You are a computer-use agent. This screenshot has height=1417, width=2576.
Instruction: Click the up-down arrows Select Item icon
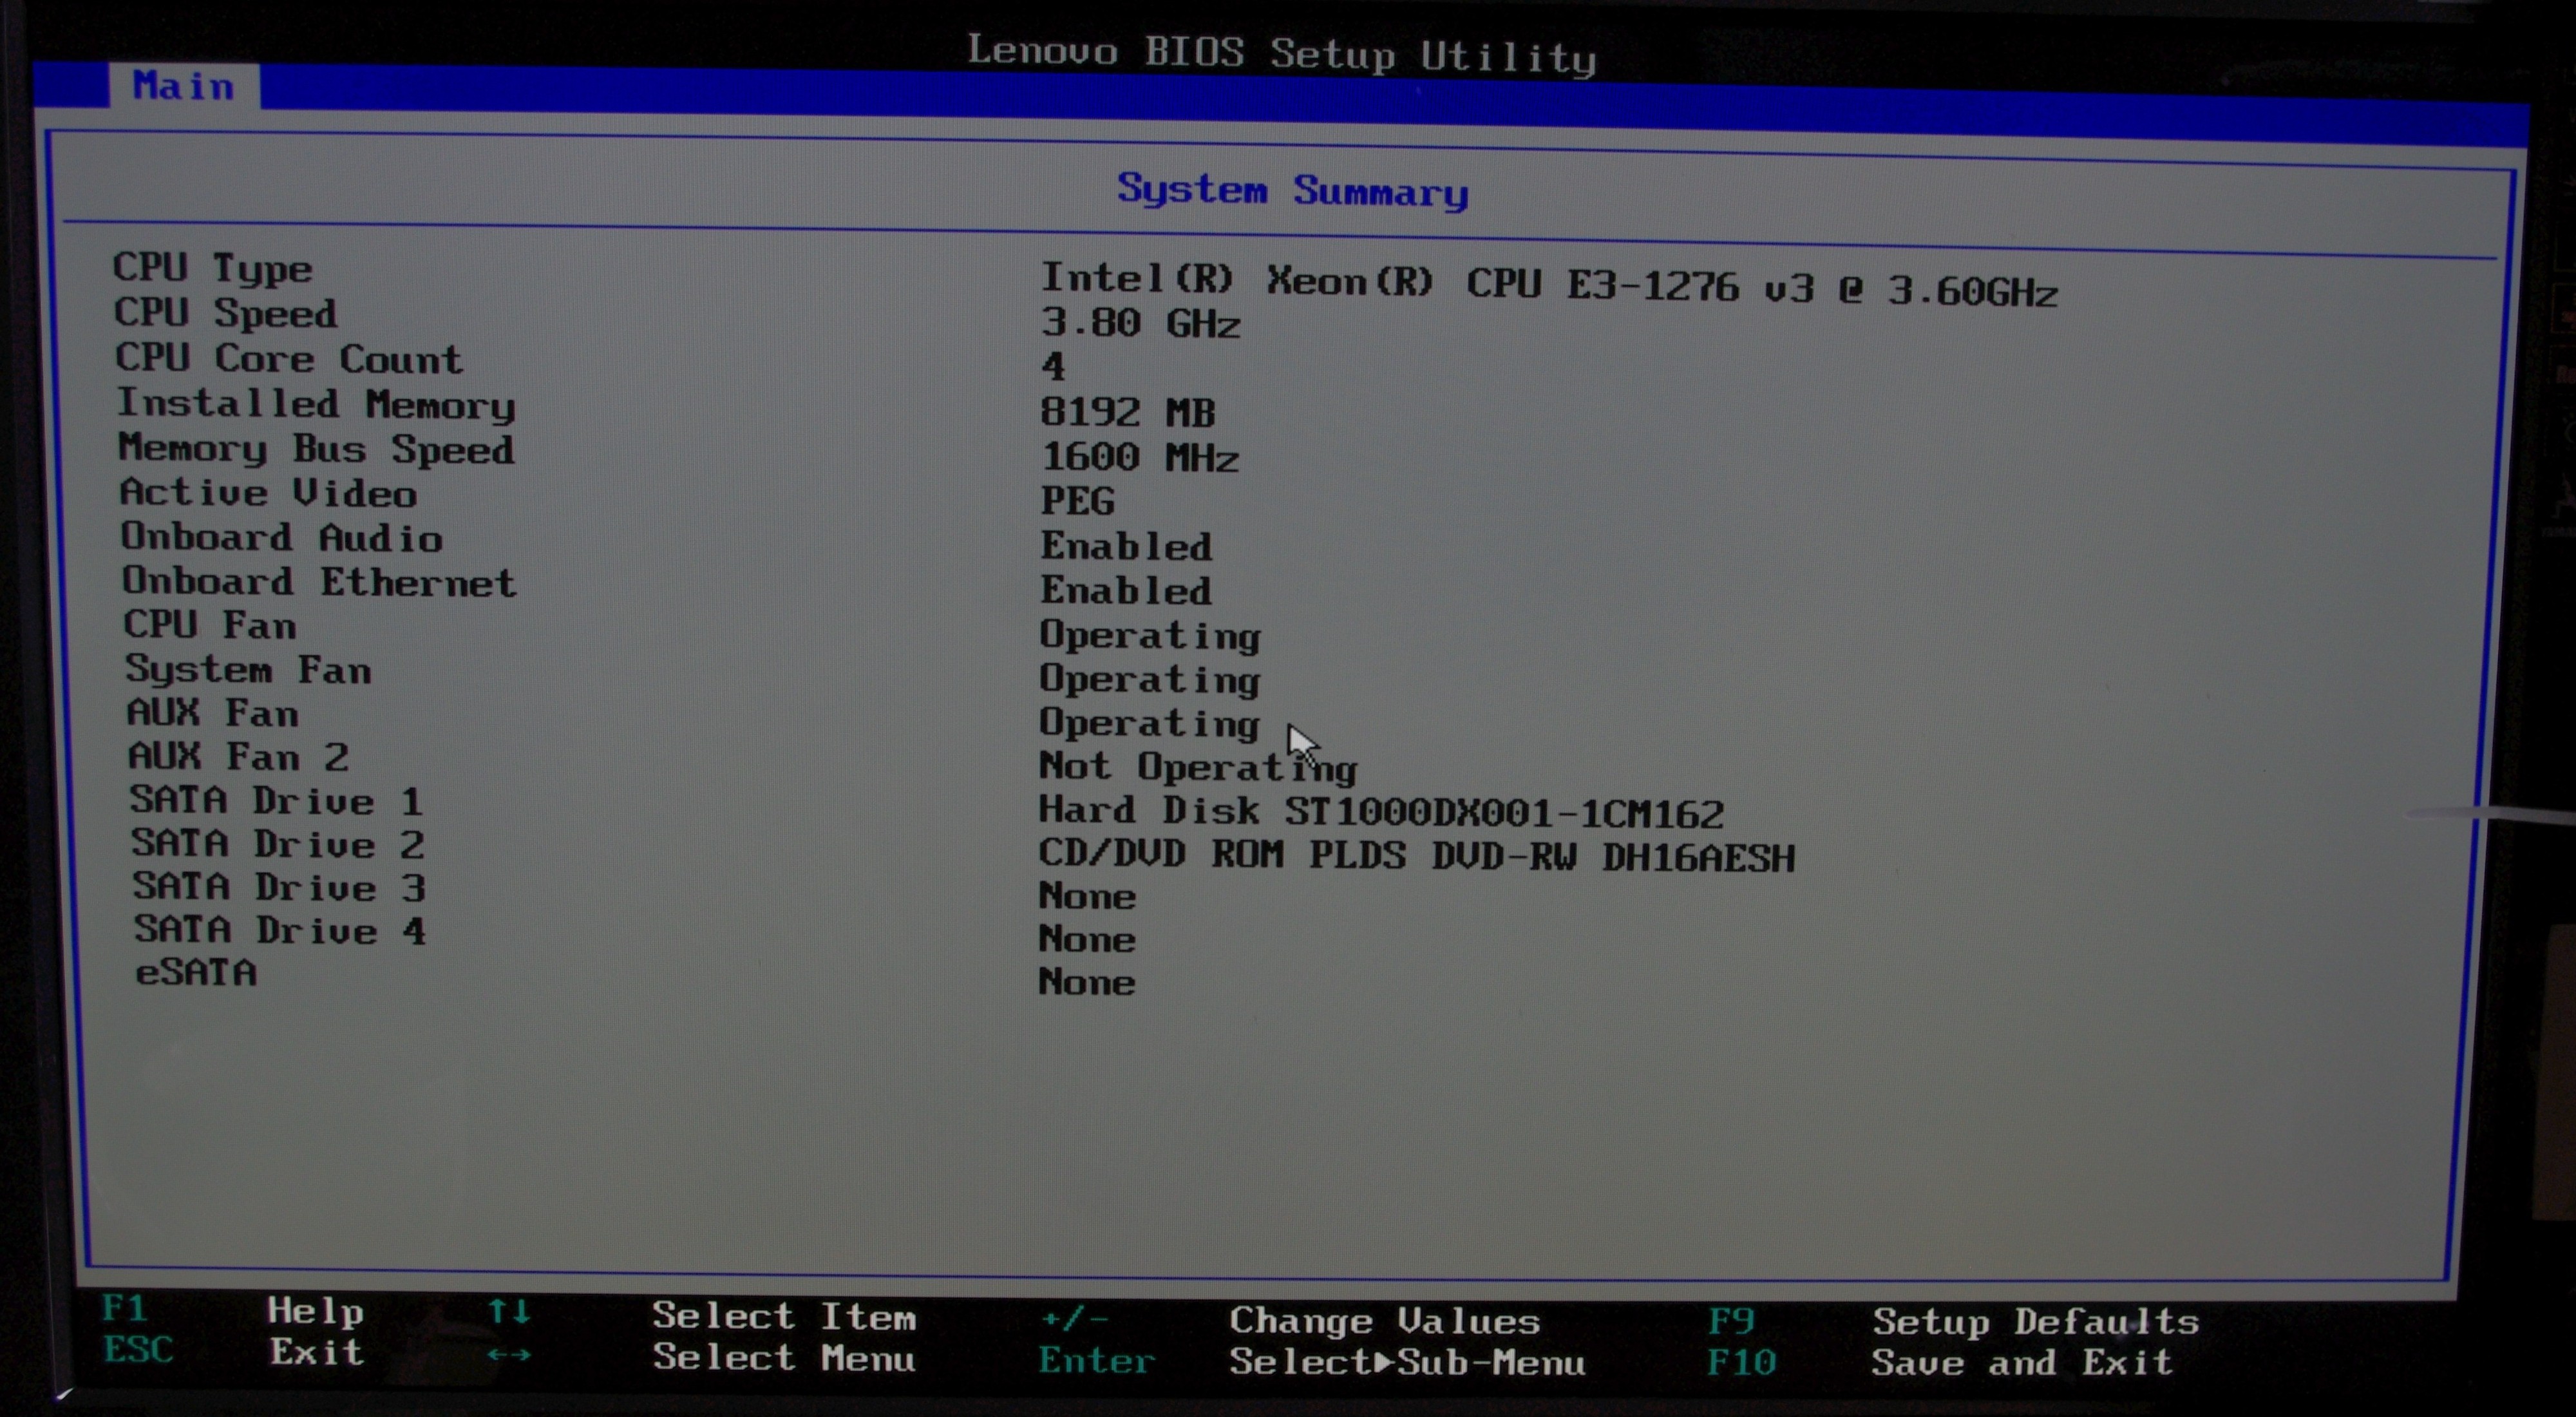pyautogui.click(x=509, y=1311)
